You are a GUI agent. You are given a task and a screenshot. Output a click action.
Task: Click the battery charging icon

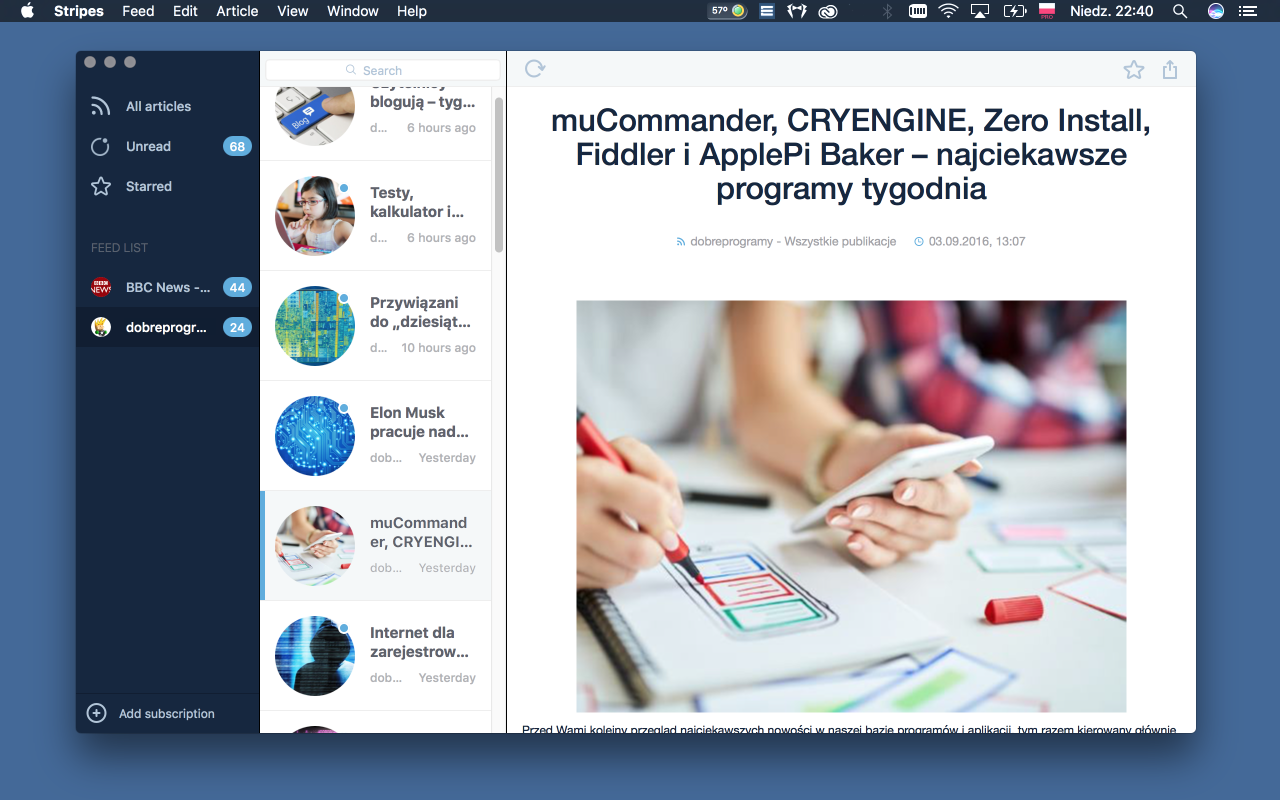click(1014, 11)
